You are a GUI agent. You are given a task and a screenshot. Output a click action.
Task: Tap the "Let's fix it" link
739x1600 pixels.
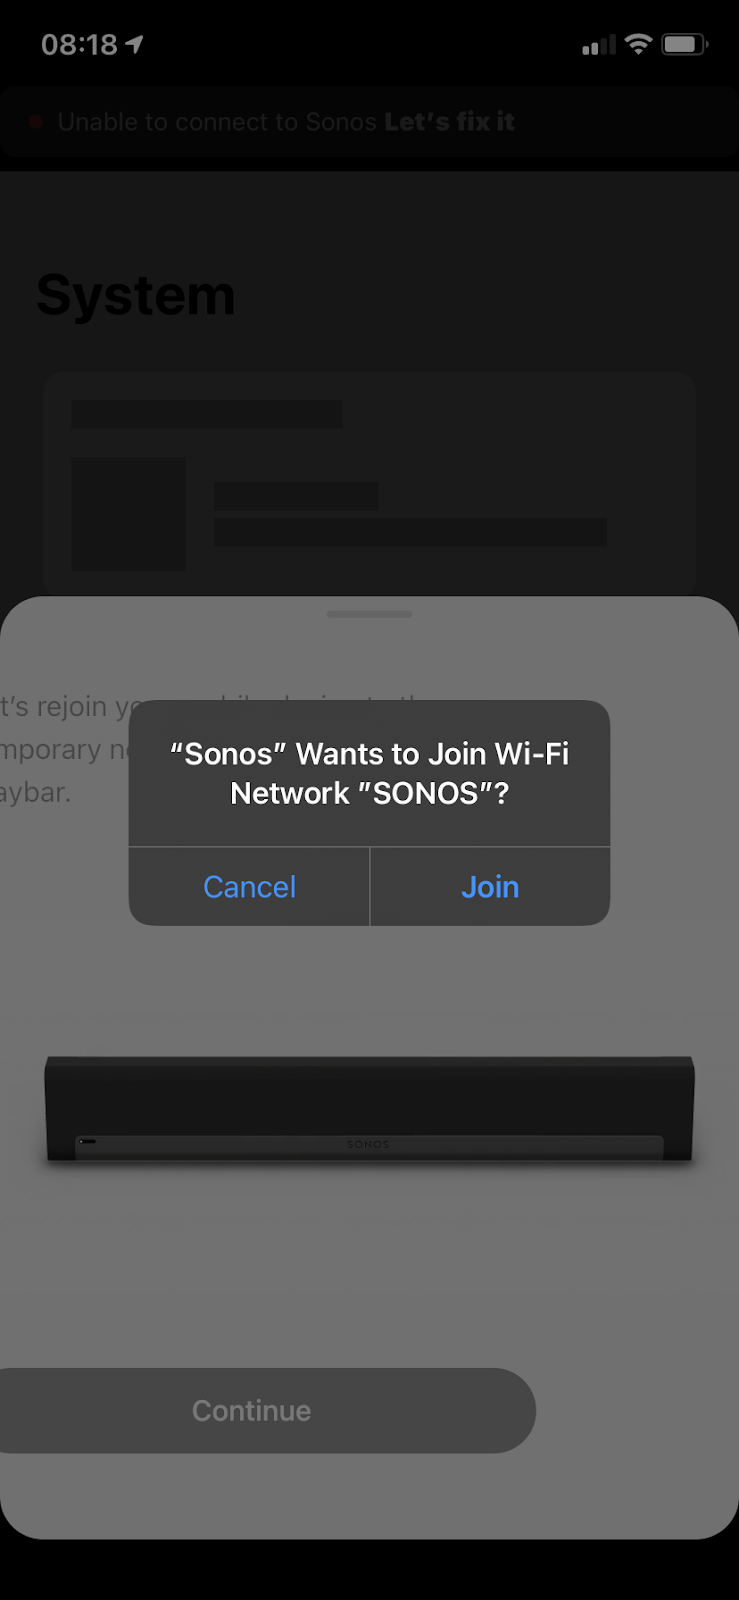point(449,122)
